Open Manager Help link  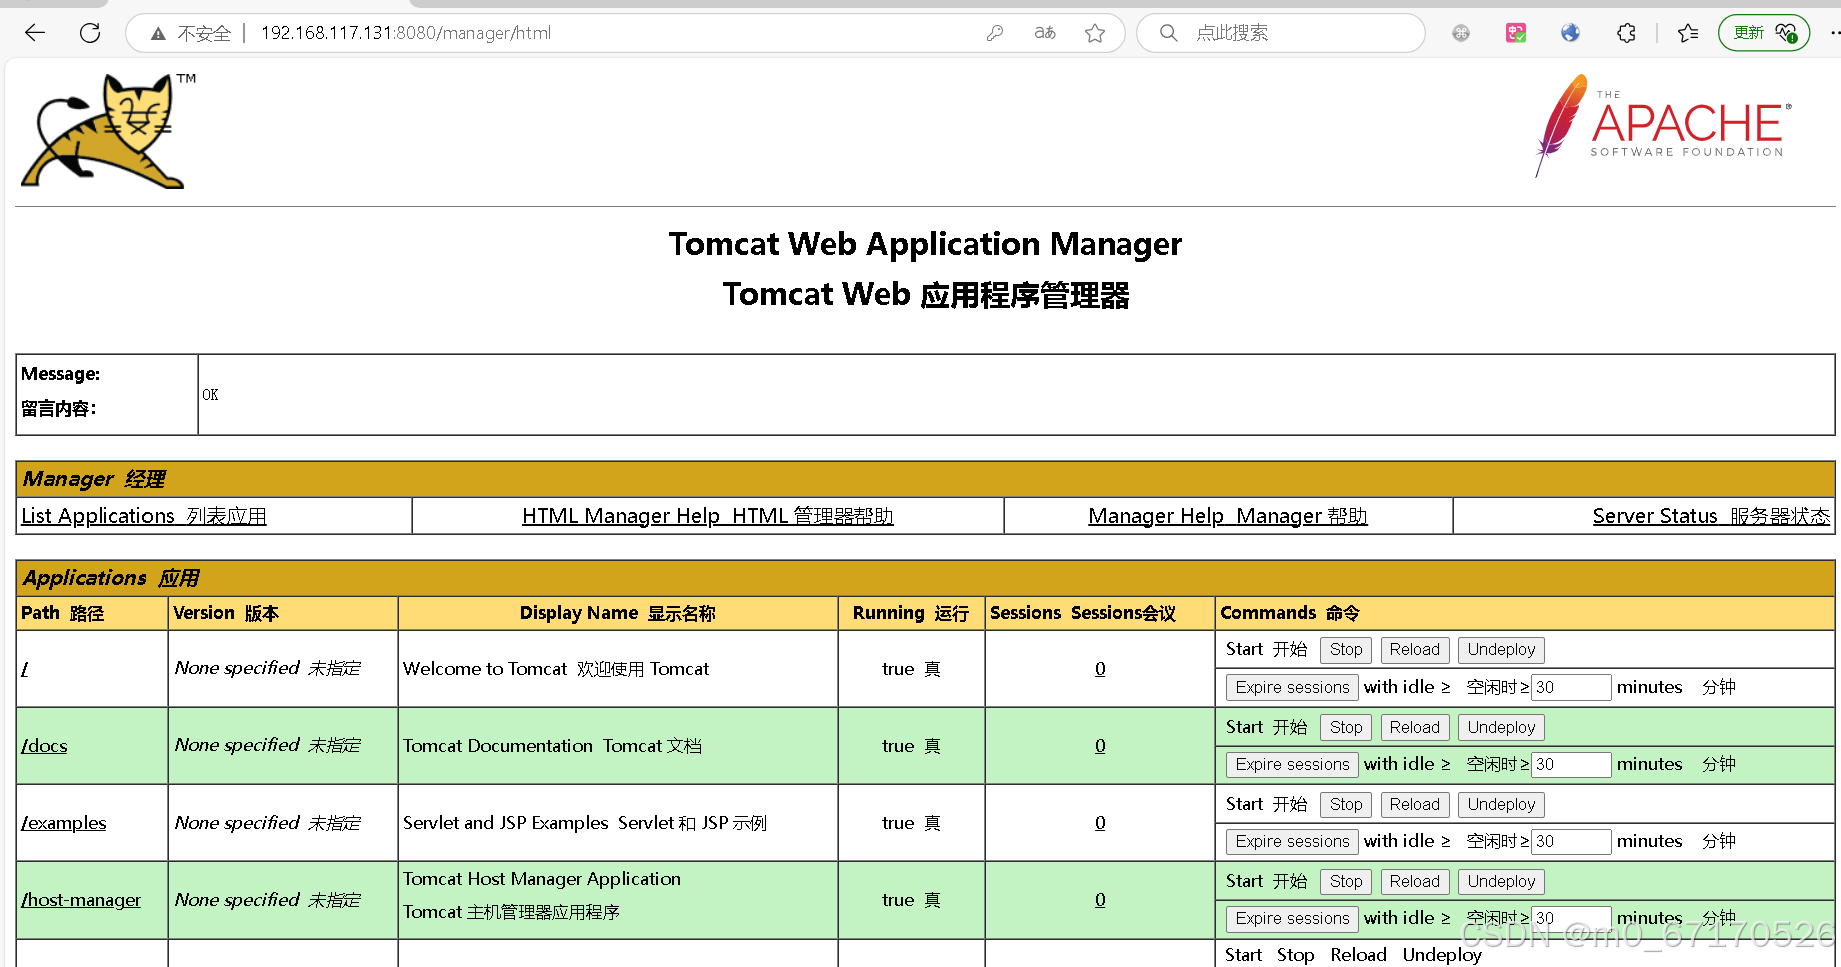[x=1227, y=516]
